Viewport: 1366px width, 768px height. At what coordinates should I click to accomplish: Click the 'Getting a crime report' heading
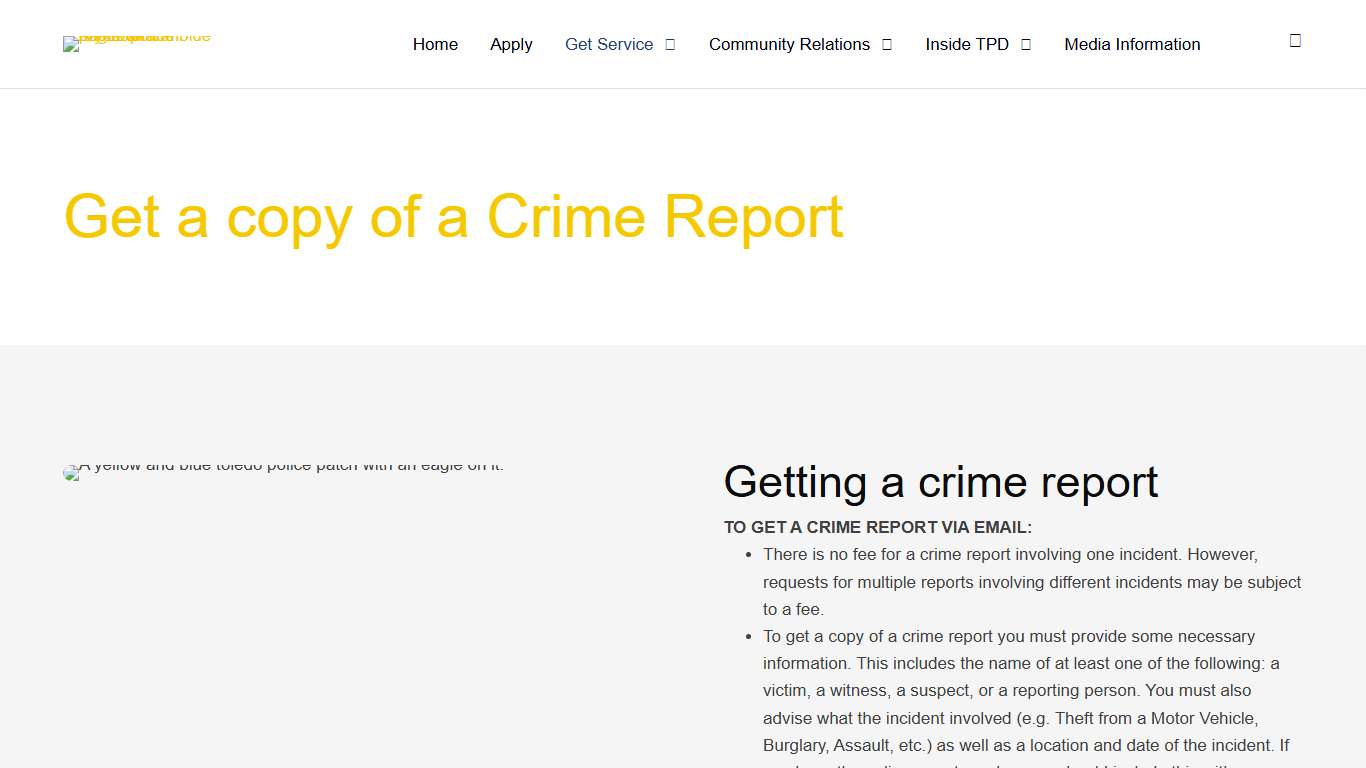(940, 482)
